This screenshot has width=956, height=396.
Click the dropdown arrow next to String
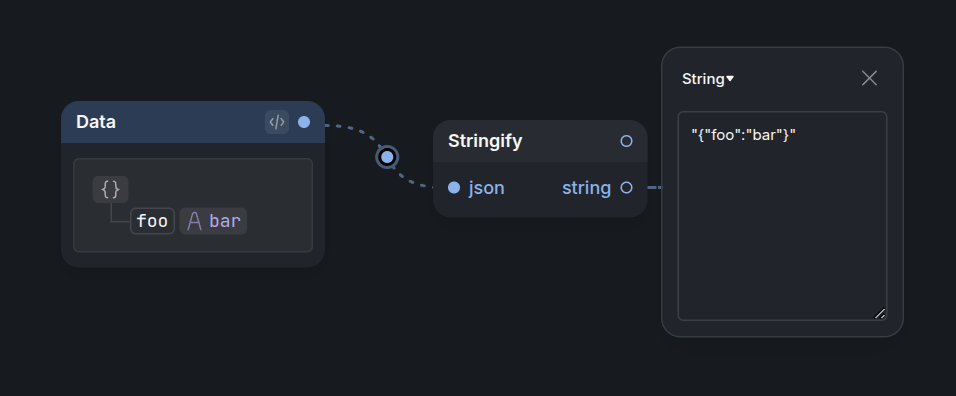coord(730,79)
